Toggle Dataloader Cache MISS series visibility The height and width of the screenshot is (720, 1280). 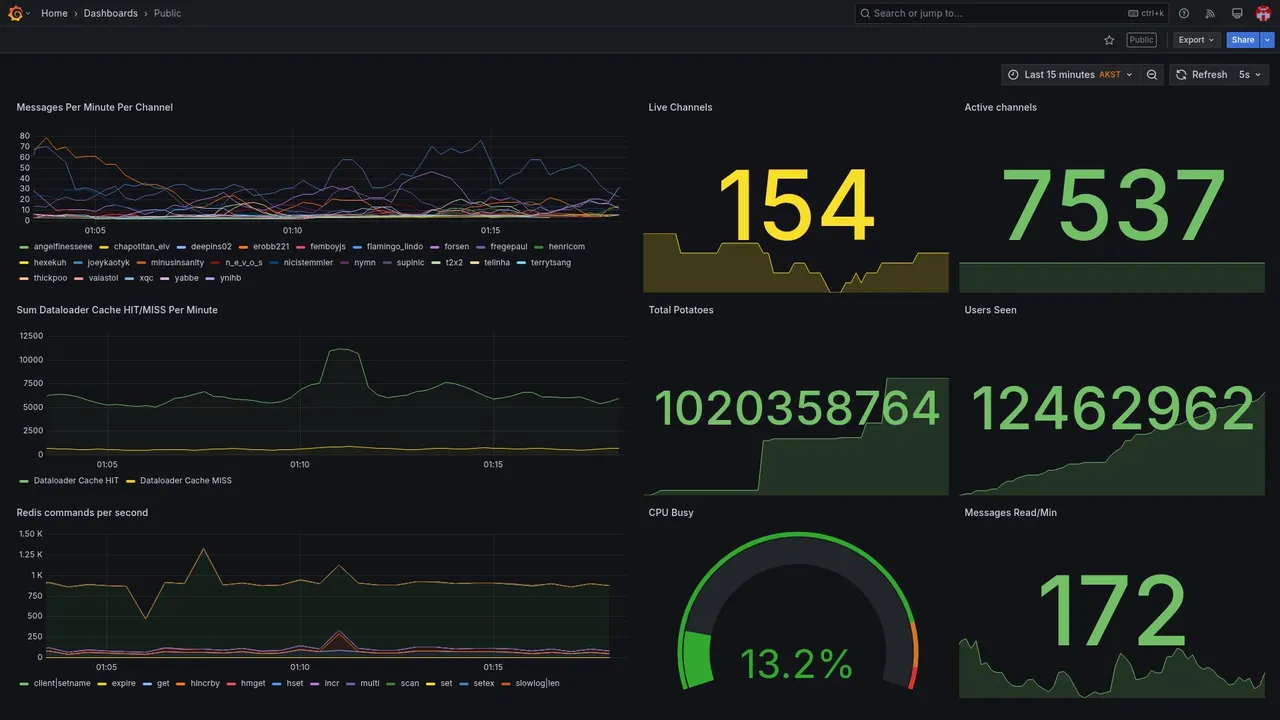click(185, 481)
